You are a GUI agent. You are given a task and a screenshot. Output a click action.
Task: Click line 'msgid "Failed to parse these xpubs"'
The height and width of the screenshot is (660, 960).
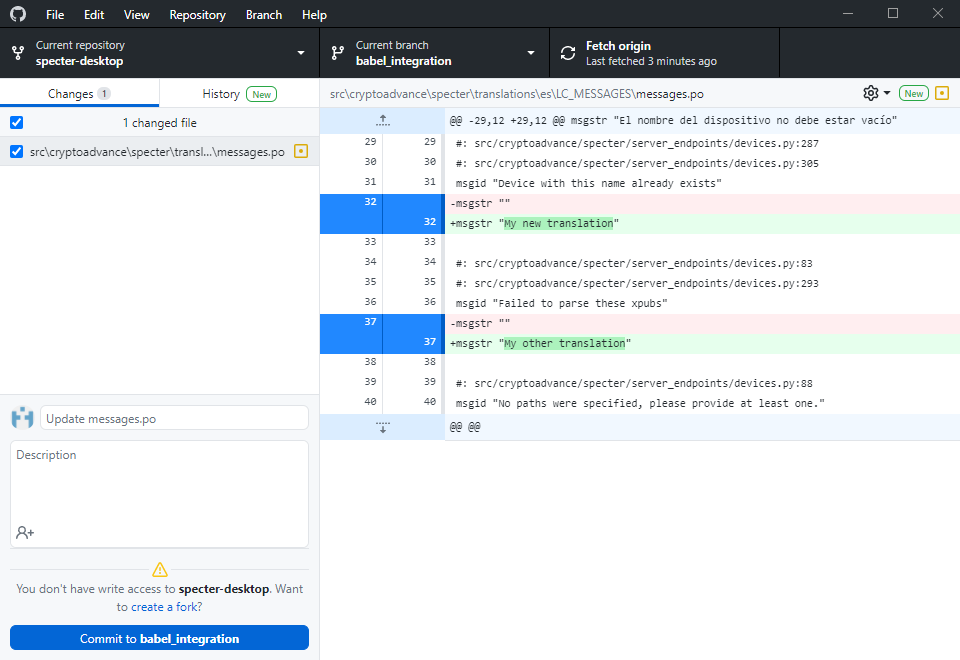[x=561, y=304]
